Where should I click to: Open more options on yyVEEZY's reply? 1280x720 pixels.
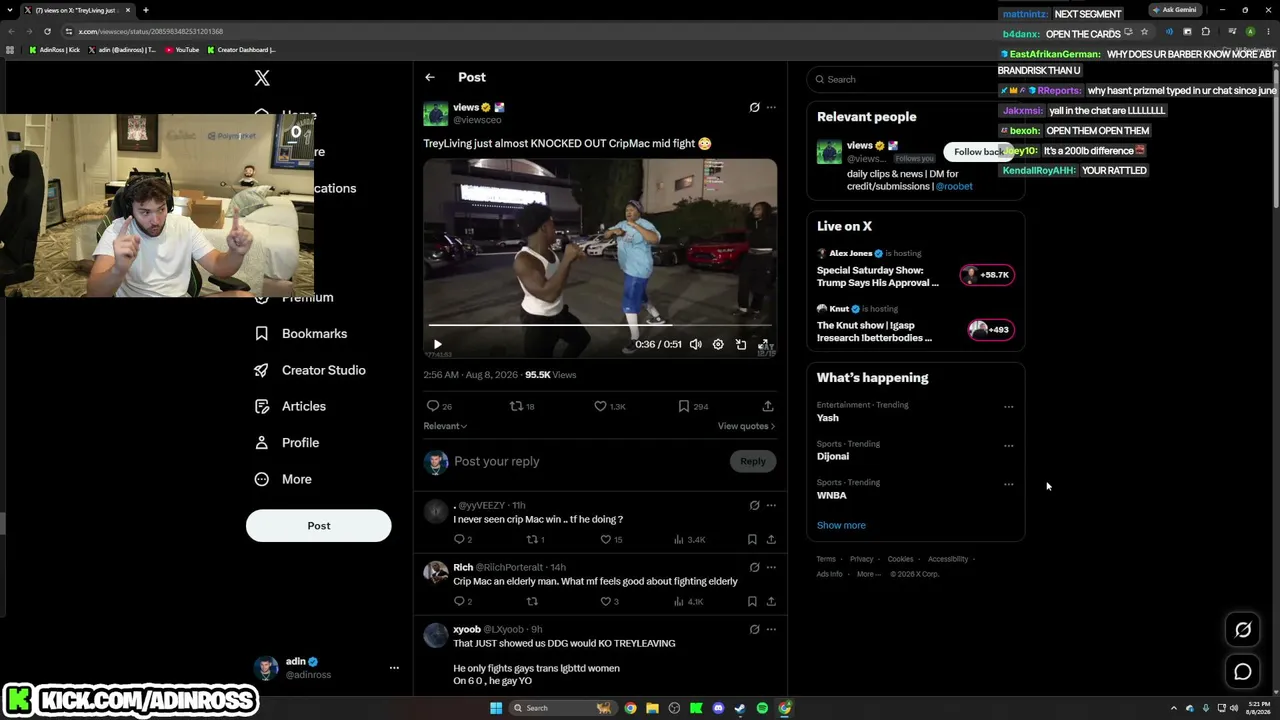[x=771, y=505]
